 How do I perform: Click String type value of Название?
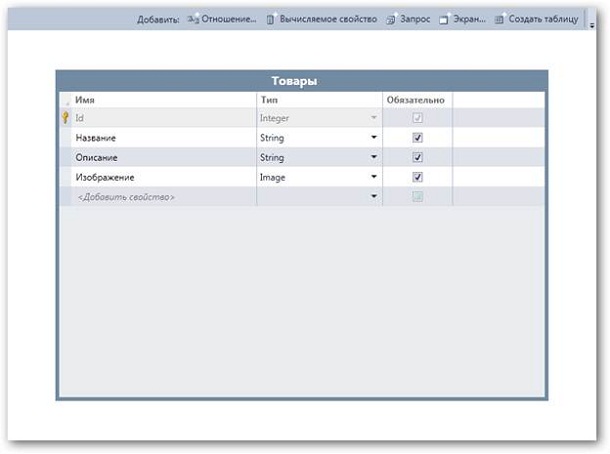point(272,138)
